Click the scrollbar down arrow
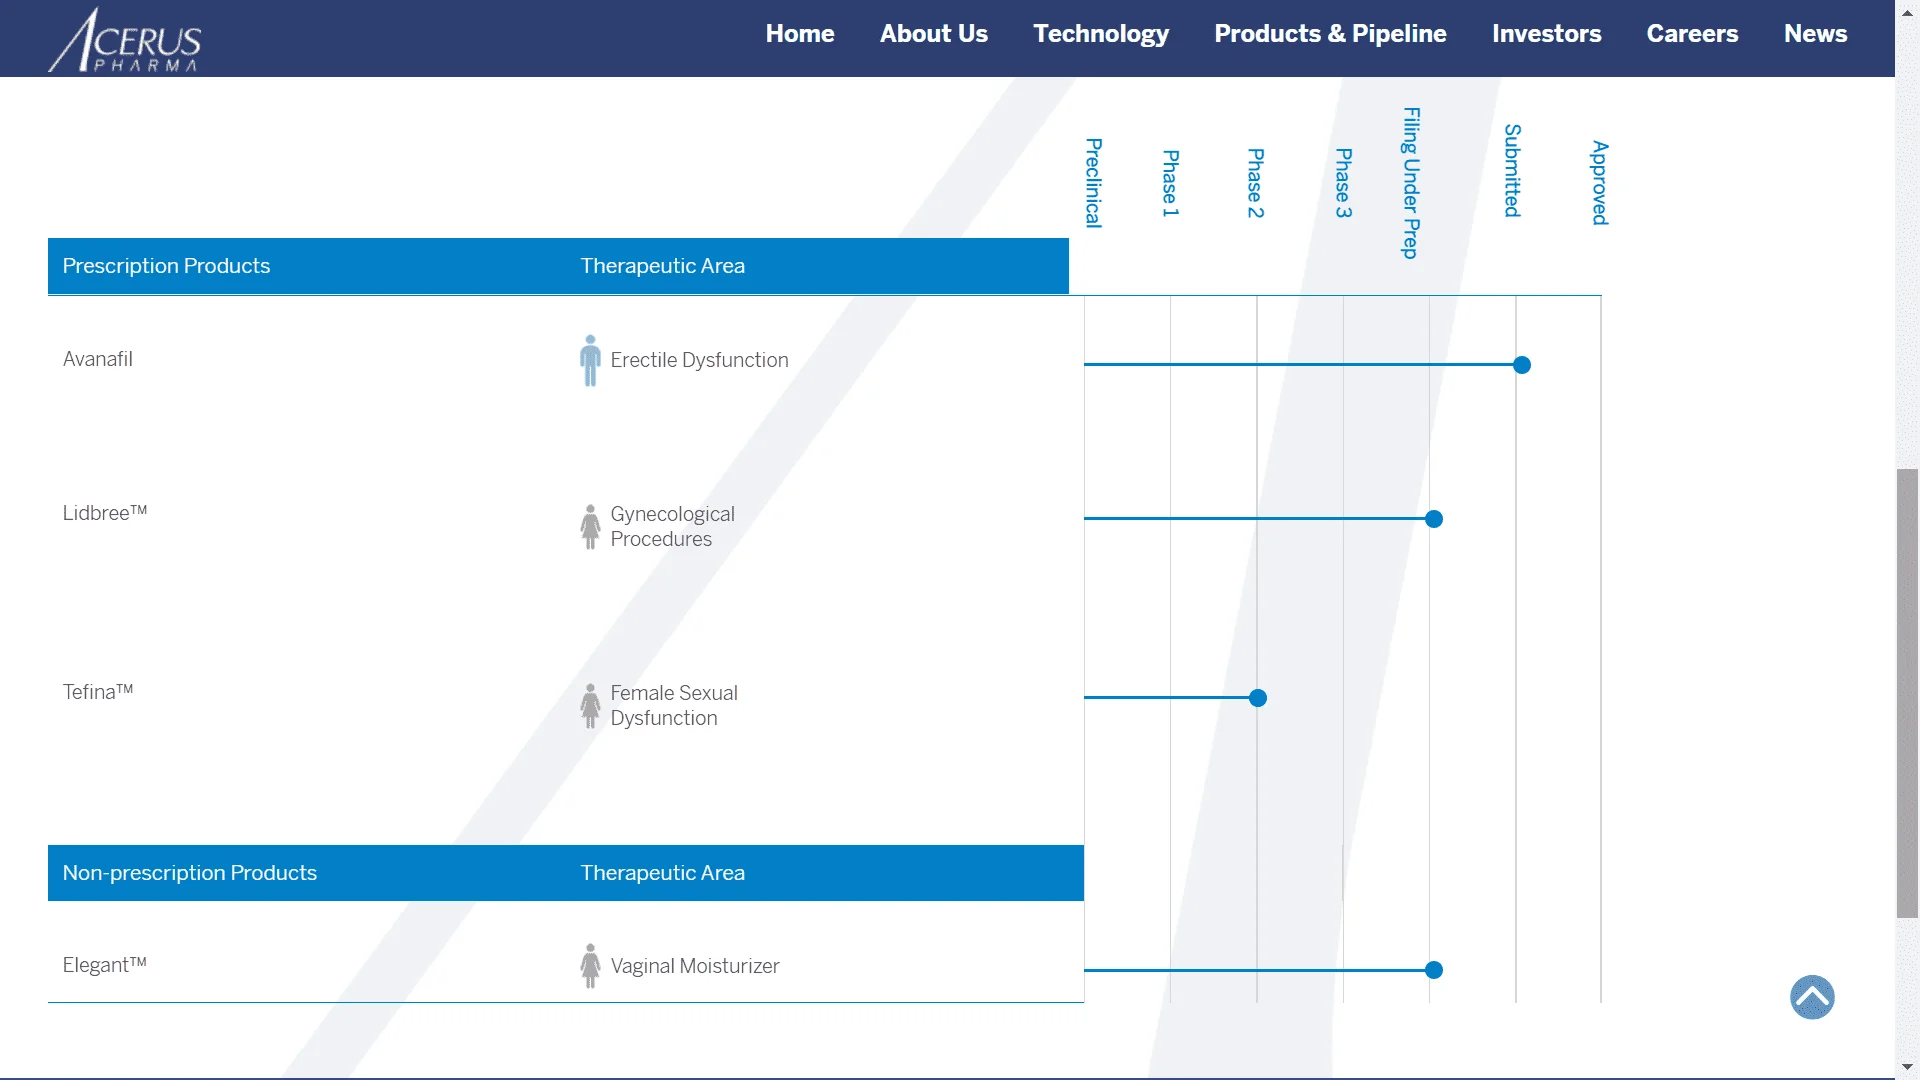The width and height of the screenshot is (1920, 1080). (1907, 1067)
